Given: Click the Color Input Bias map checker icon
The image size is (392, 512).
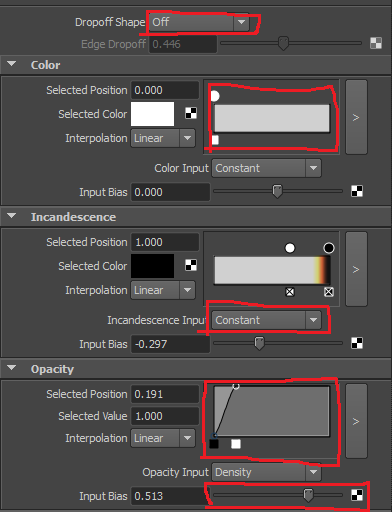Looking at the screenshot, I should [357, 191].
